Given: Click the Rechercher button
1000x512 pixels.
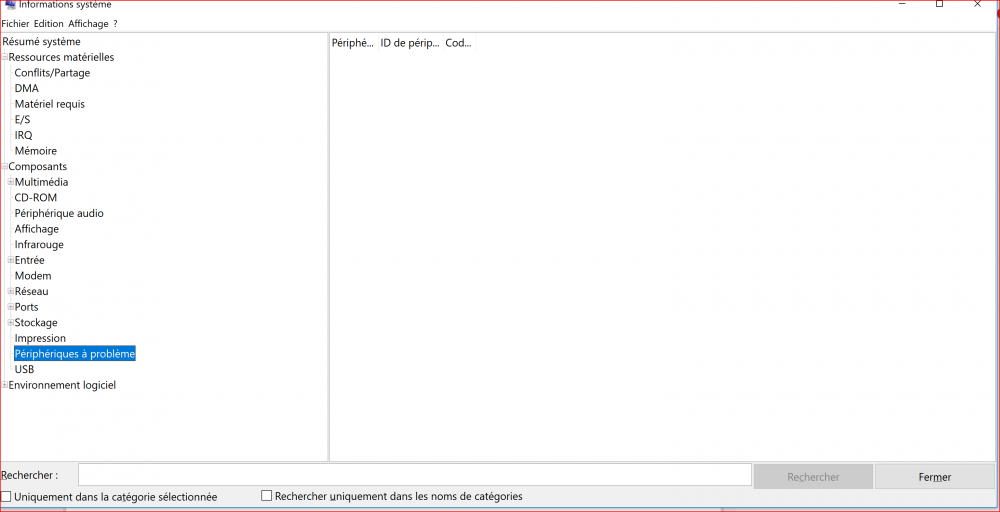Looking at the screenshot, I should coord(813,477).
